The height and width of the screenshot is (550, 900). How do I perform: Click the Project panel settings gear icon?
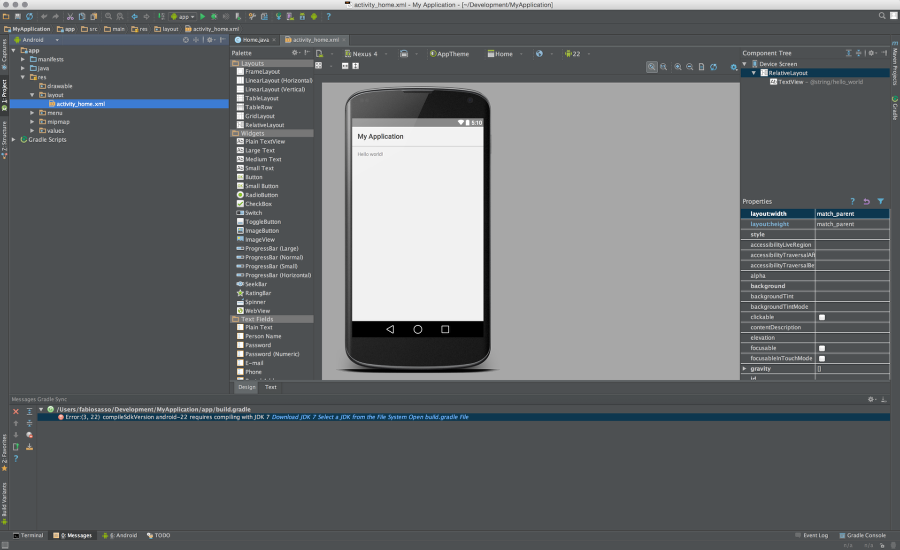click(x=210, y=40)
